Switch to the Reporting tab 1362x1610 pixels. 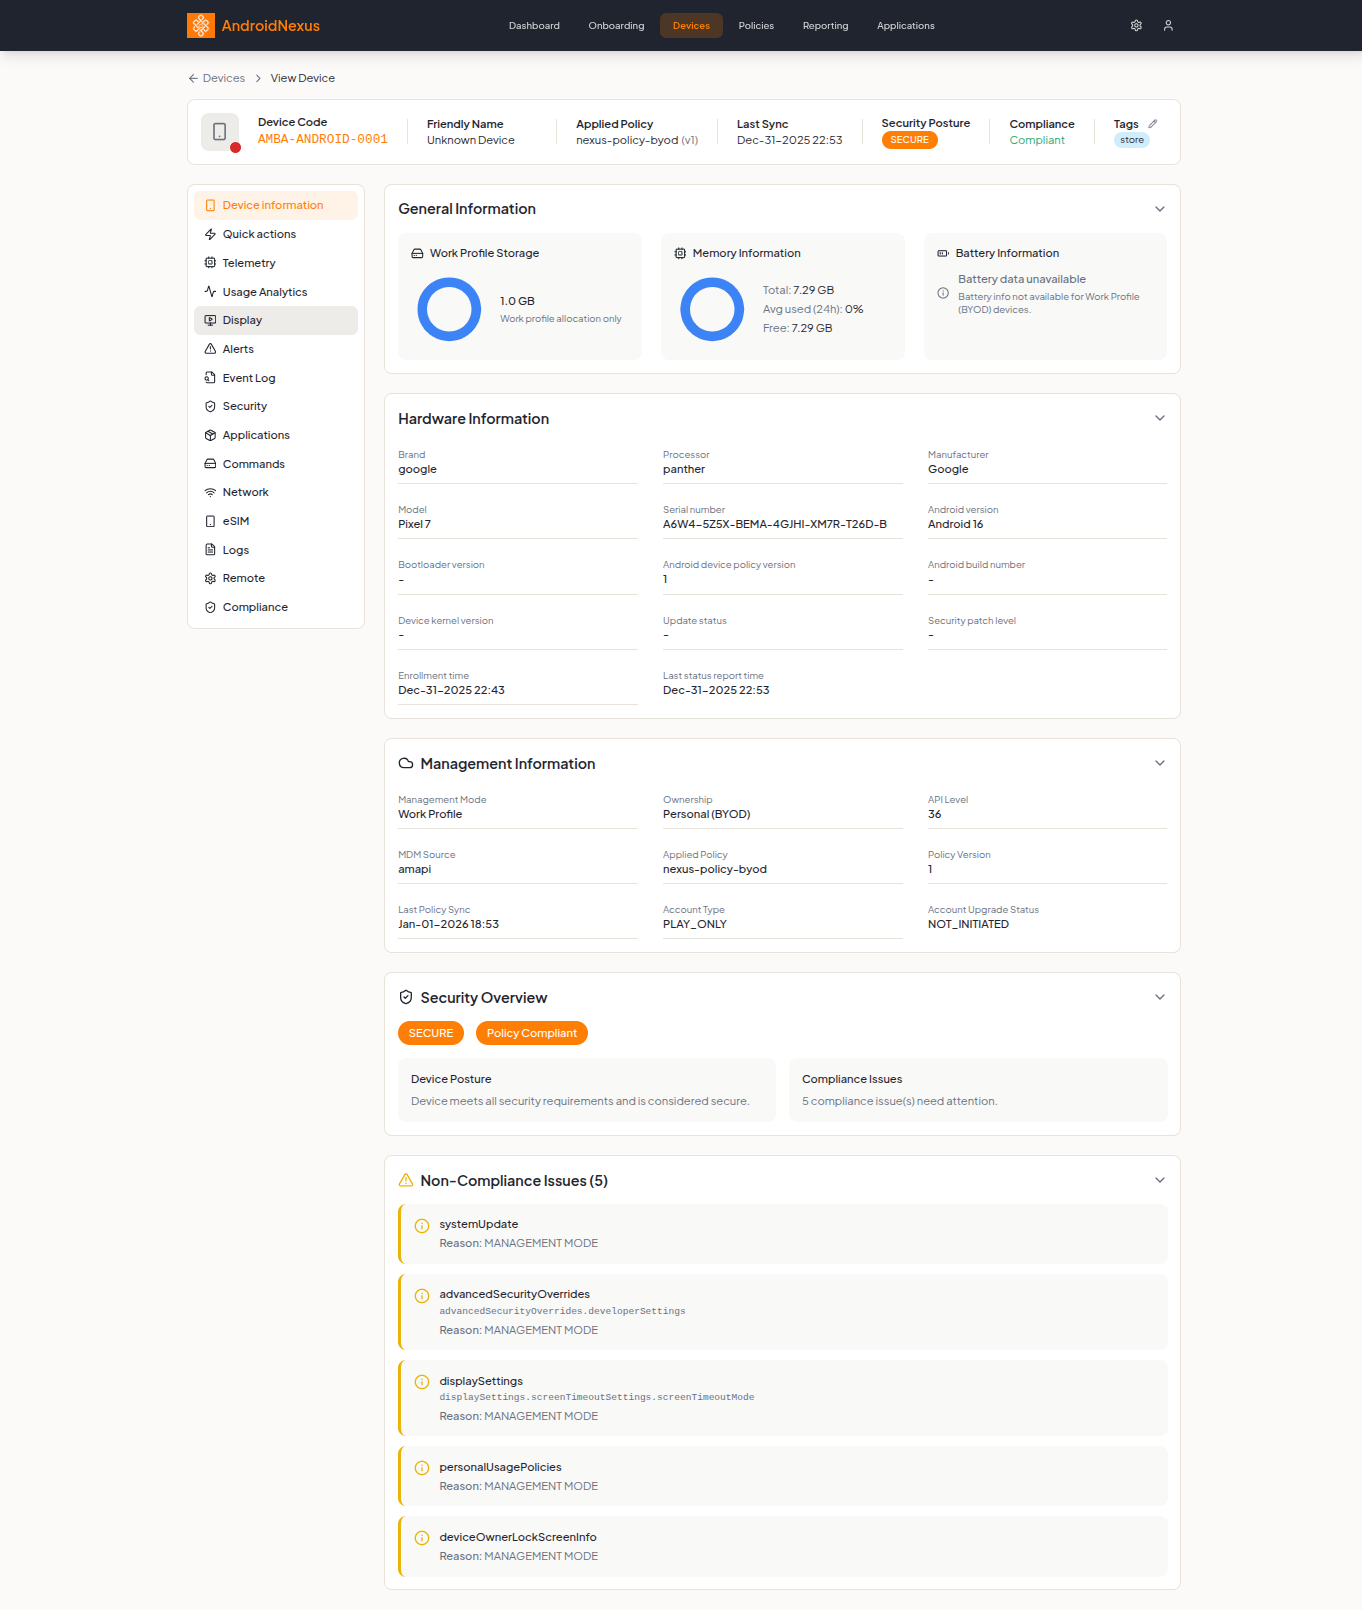(x=825, y=26)
